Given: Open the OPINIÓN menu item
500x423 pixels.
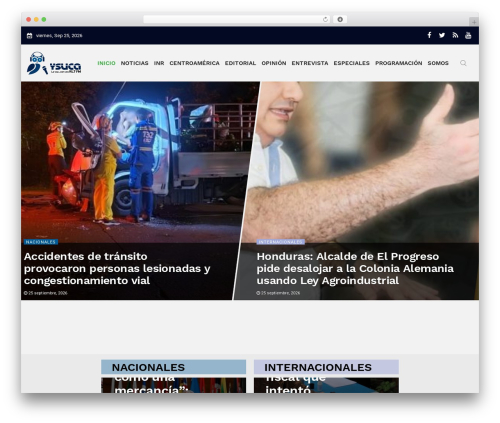Looking at the screenshot, I should pos(274,63).
